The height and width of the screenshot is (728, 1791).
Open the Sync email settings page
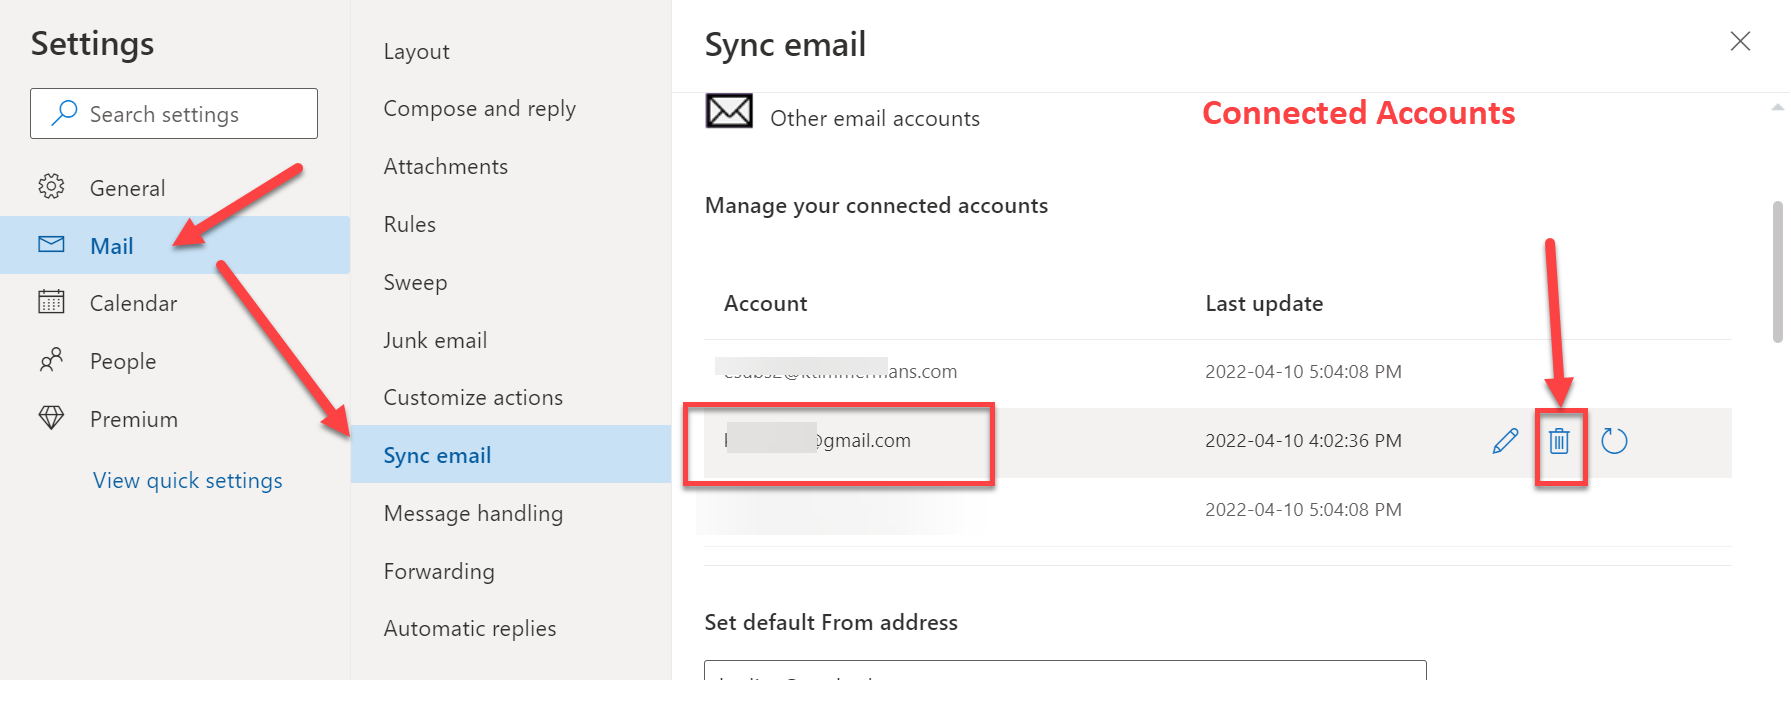(437, 456)
